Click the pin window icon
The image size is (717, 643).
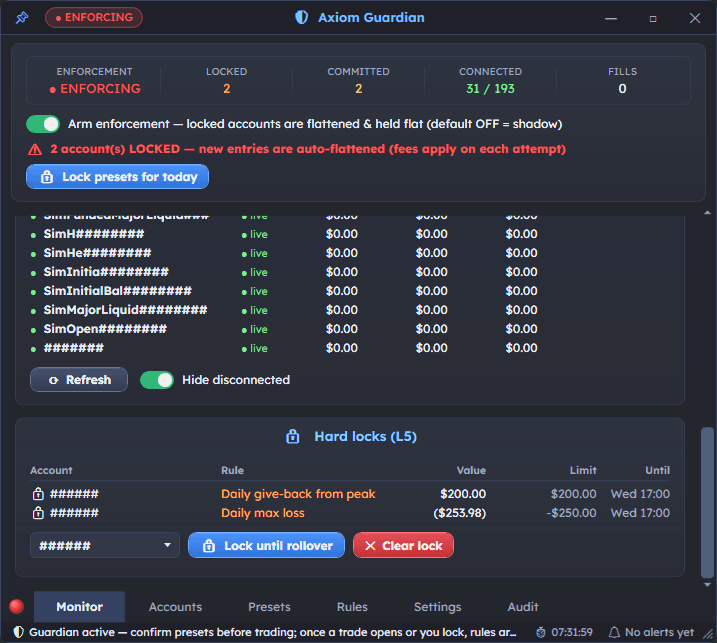tap(21, 18)
